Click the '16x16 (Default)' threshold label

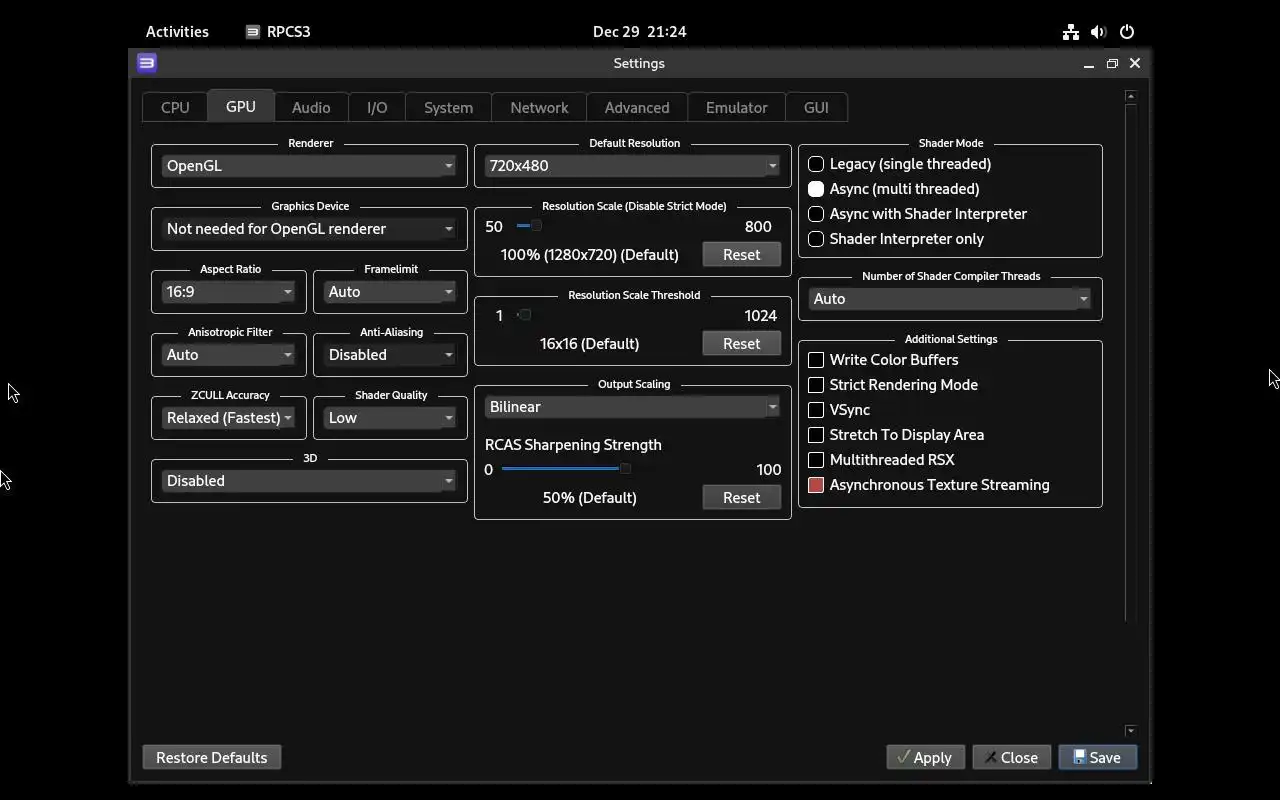coord(589,344)
